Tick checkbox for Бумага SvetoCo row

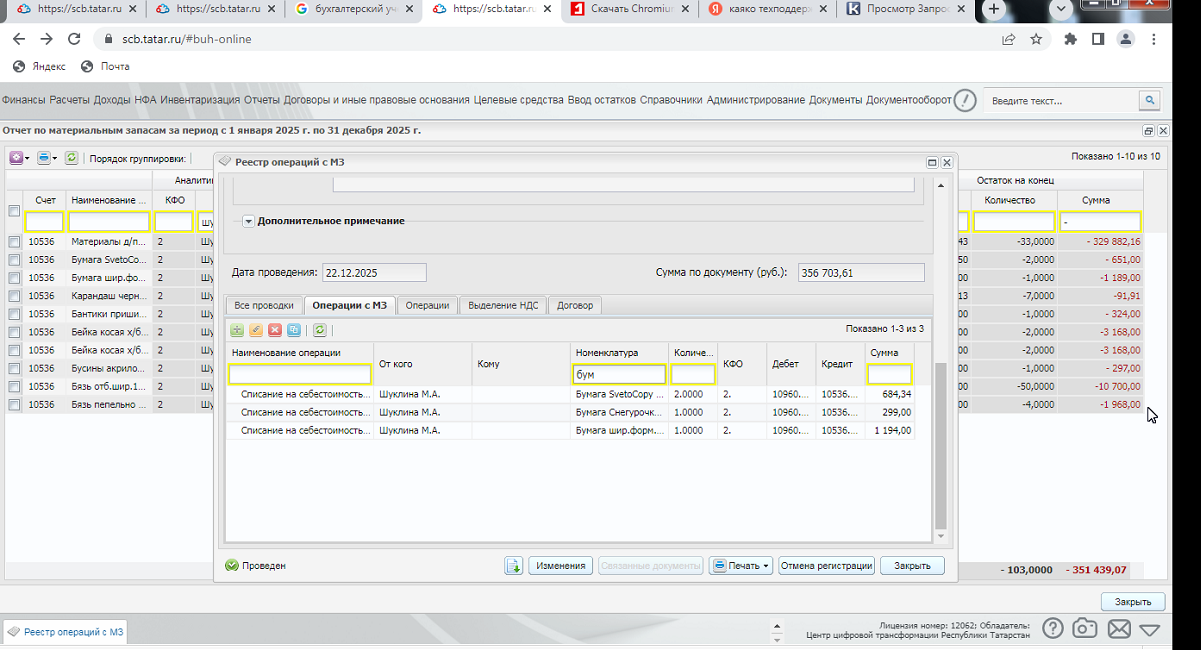coord(14,260)
